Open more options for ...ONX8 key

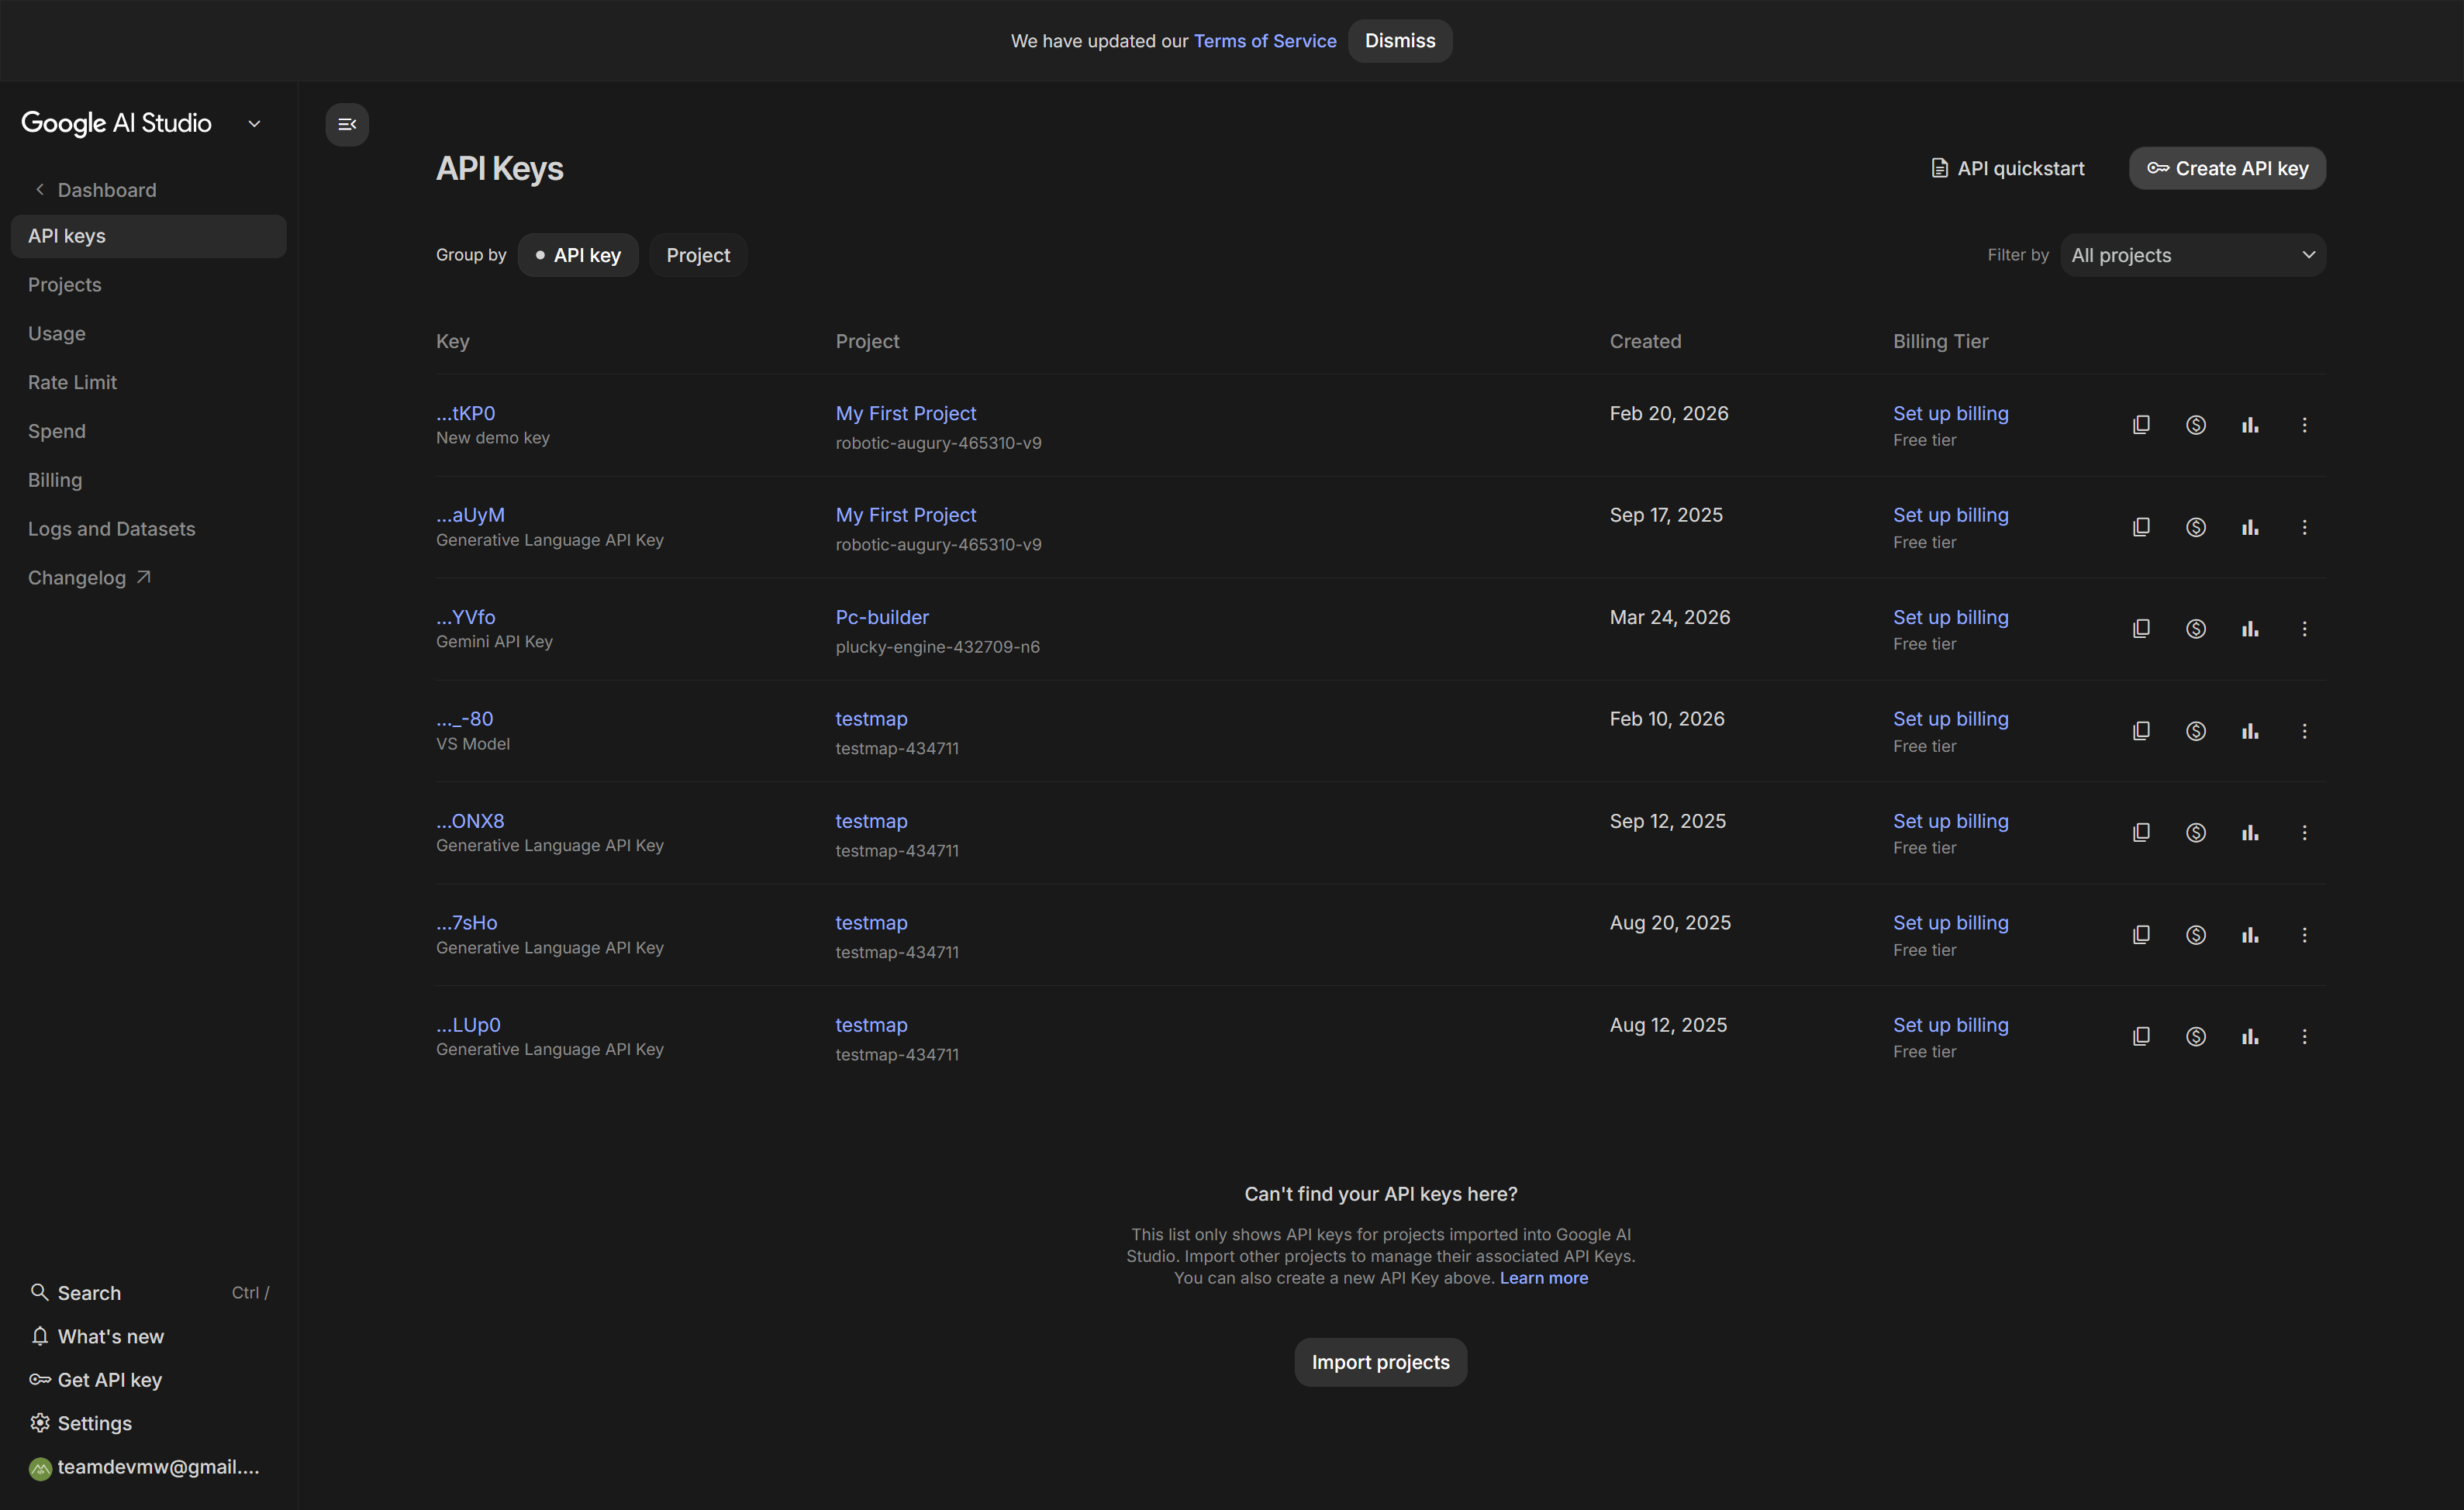[2304, 833]
